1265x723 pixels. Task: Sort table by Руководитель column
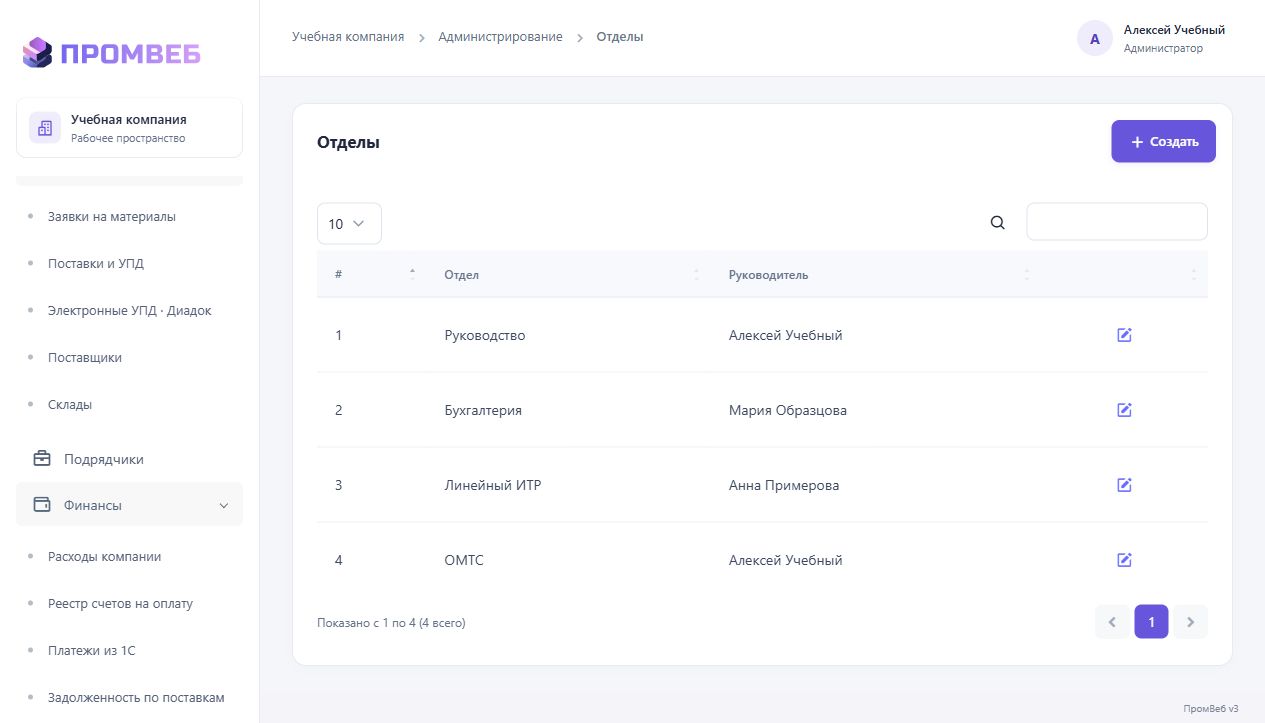(877, 275)
